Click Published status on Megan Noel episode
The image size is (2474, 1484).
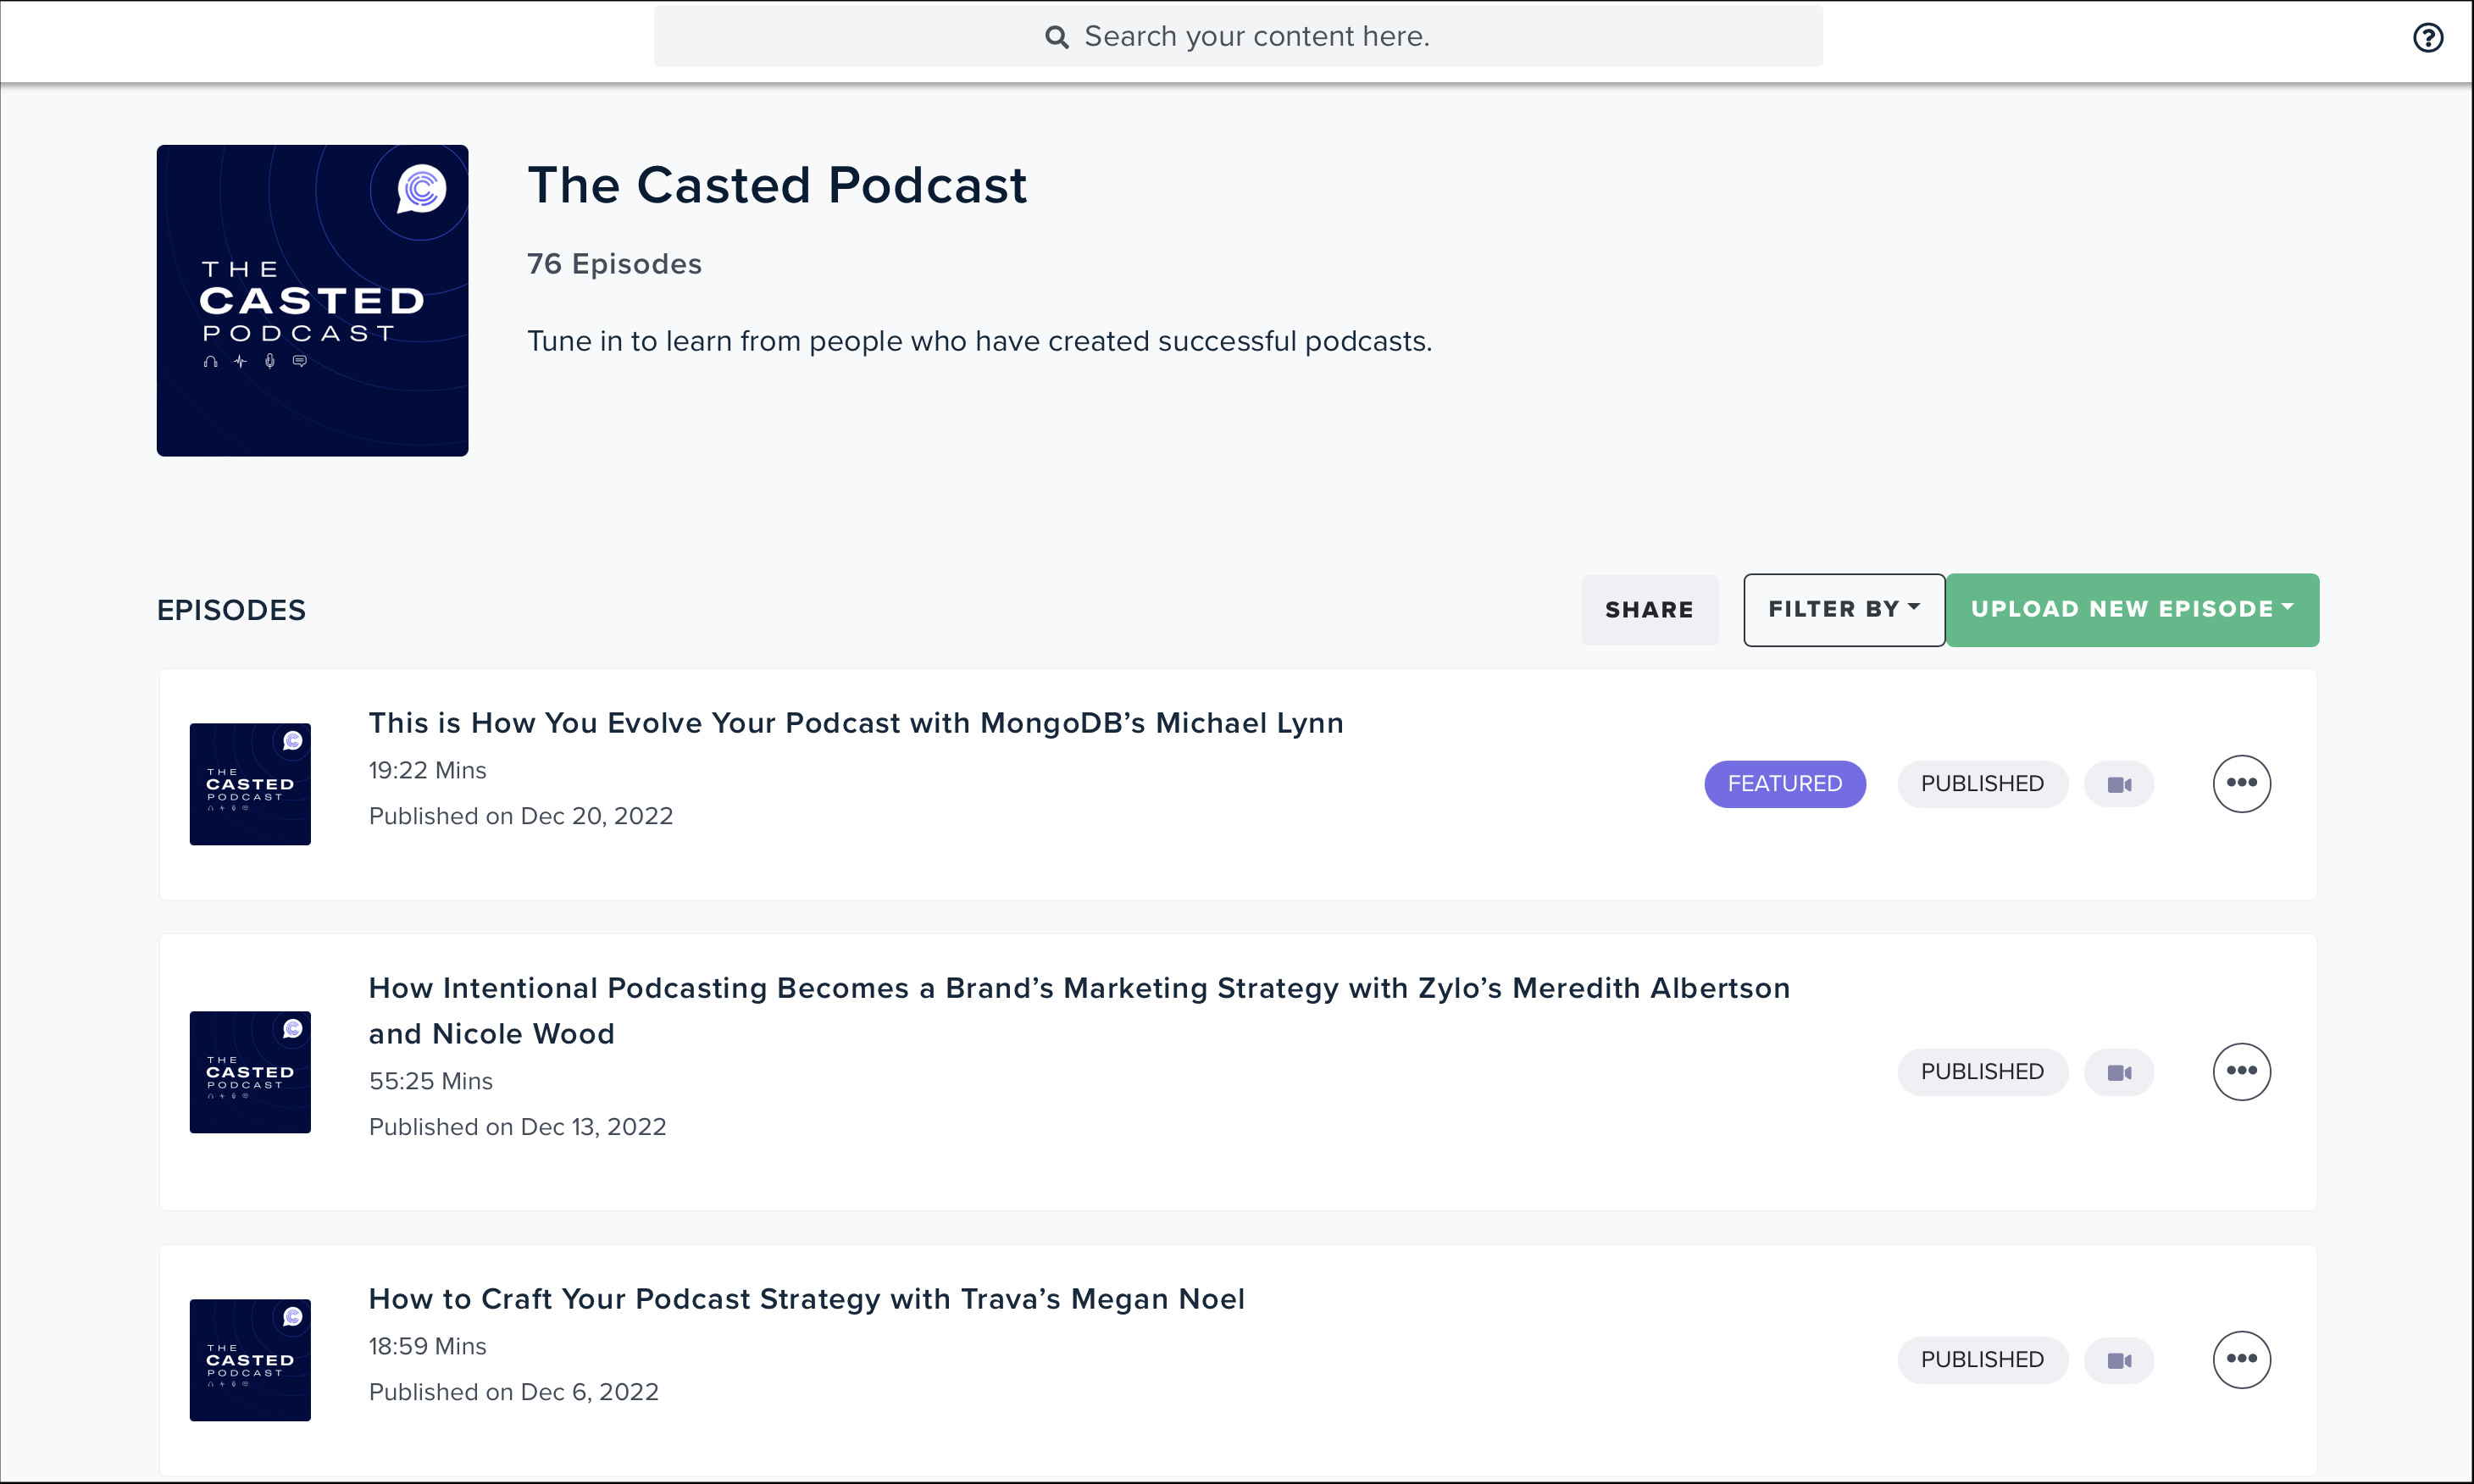point(1982,1360)
